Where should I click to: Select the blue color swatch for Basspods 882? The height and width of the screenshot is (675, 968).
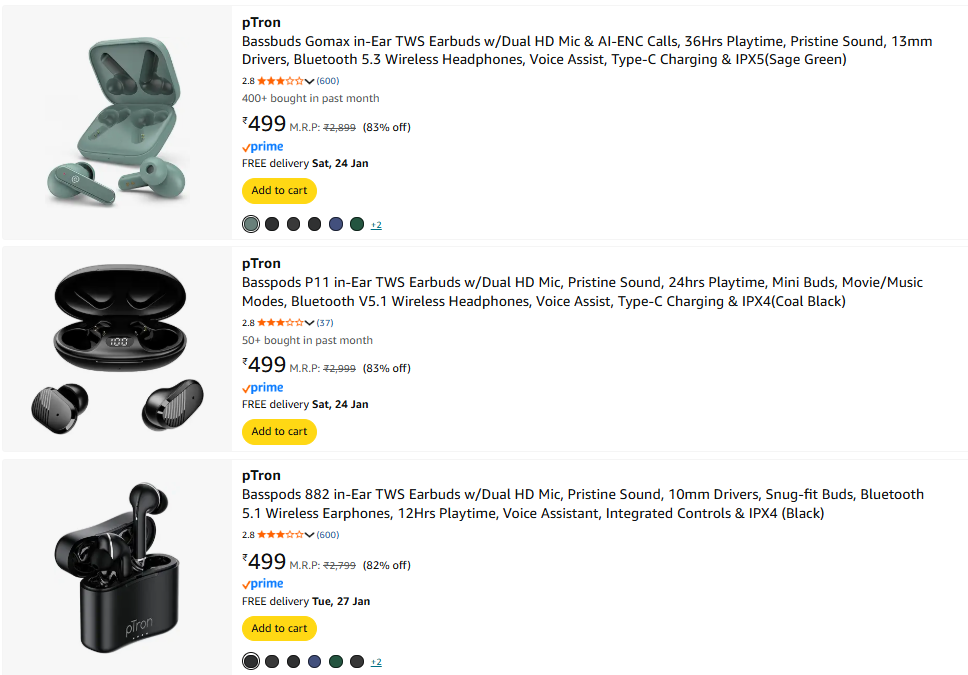(315, 661)
